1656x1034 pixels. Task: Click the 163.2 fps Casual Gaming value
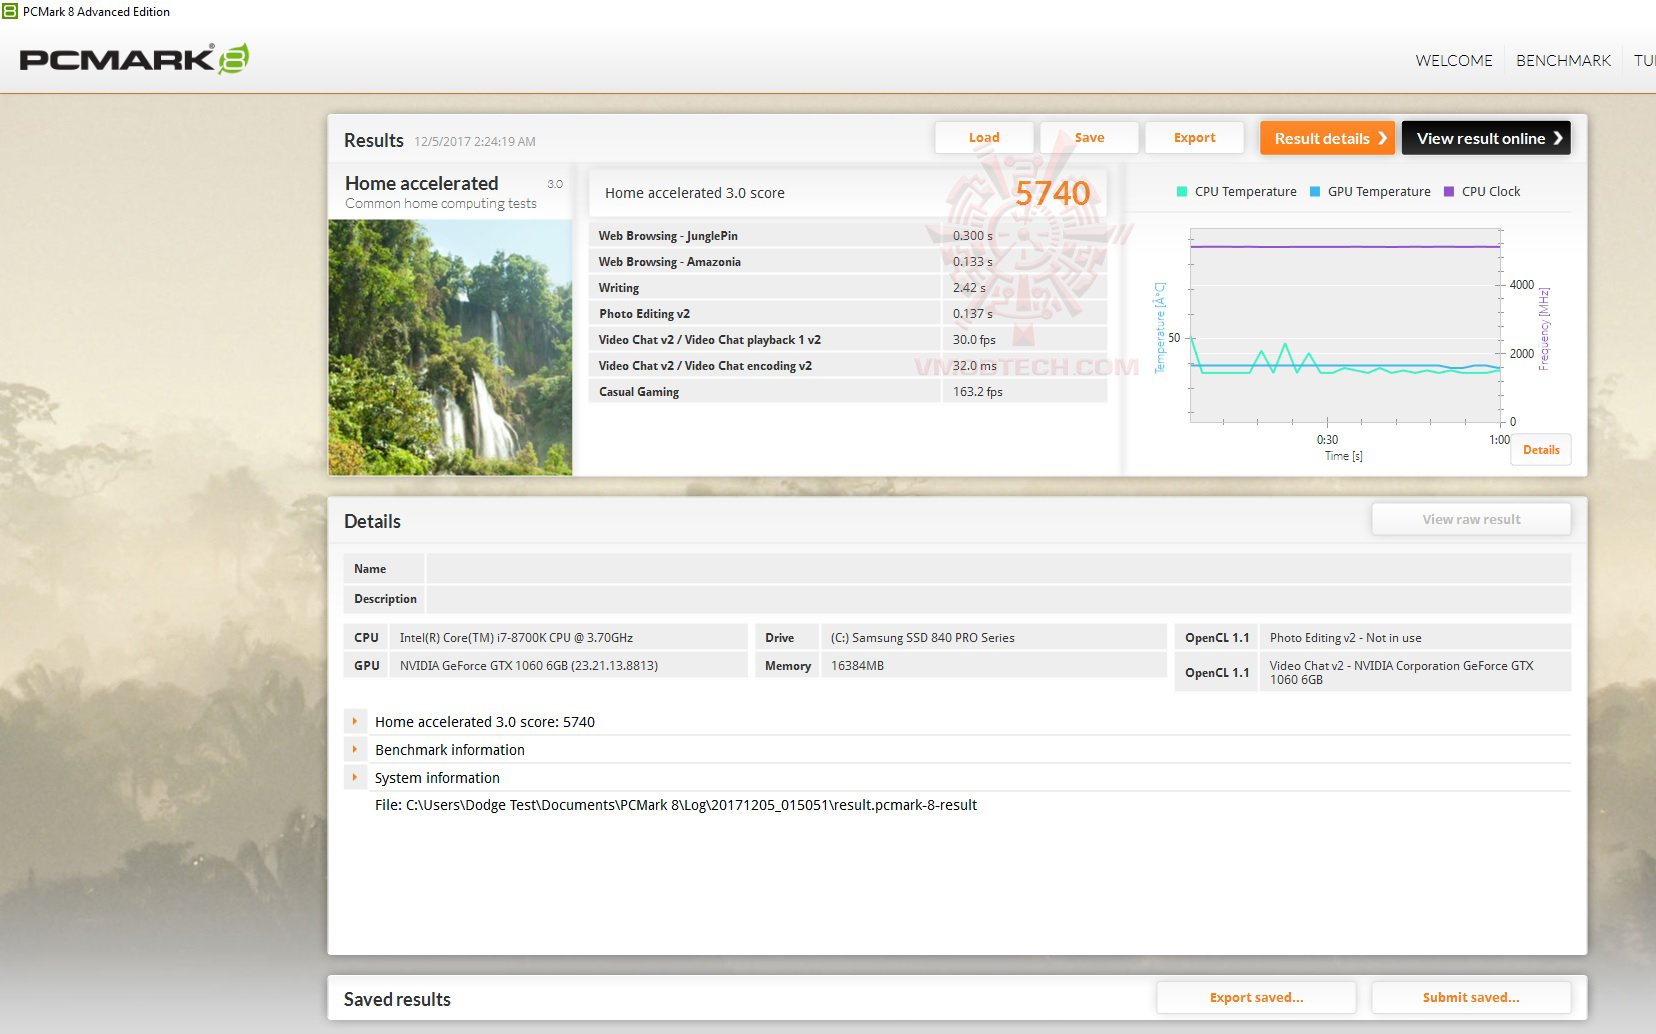point(977,392)
